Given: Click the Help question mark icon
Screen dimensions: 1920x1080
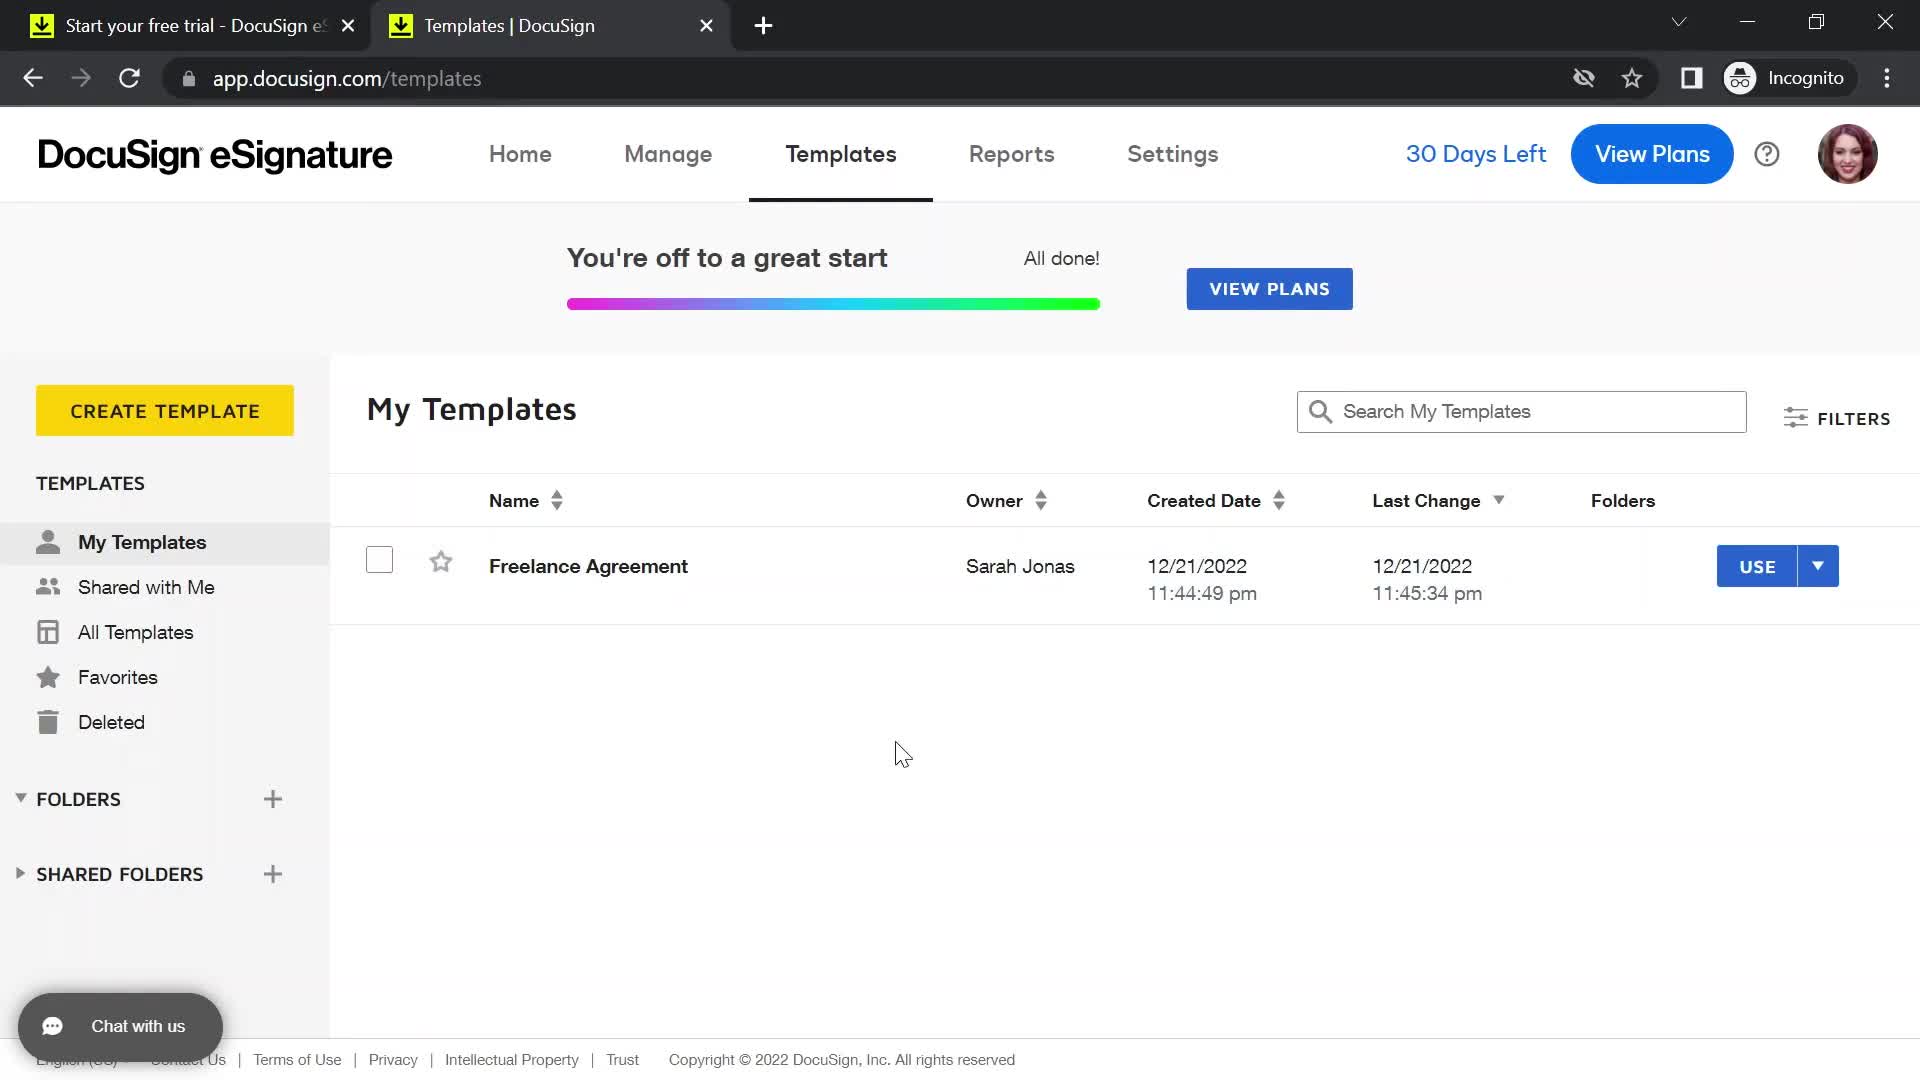Looking at the screenshot, I should pos(1766,154).
